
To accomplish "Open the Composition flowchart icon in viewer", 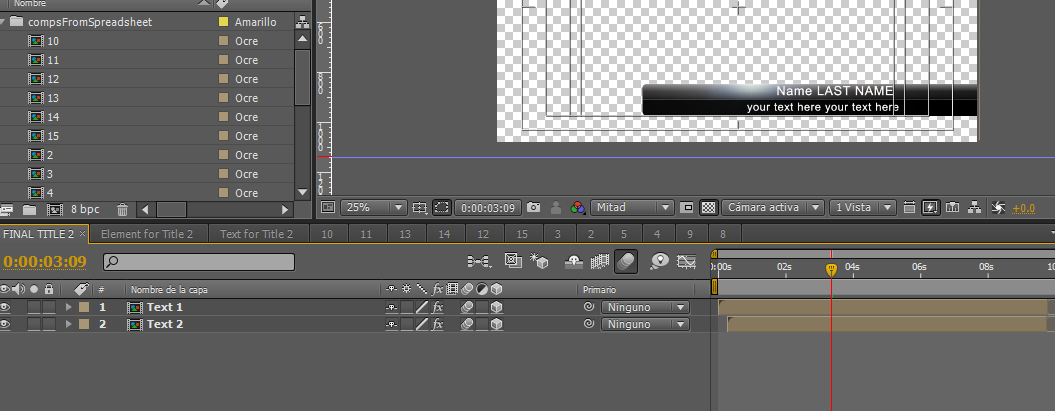I will click(x=974, y=207).
